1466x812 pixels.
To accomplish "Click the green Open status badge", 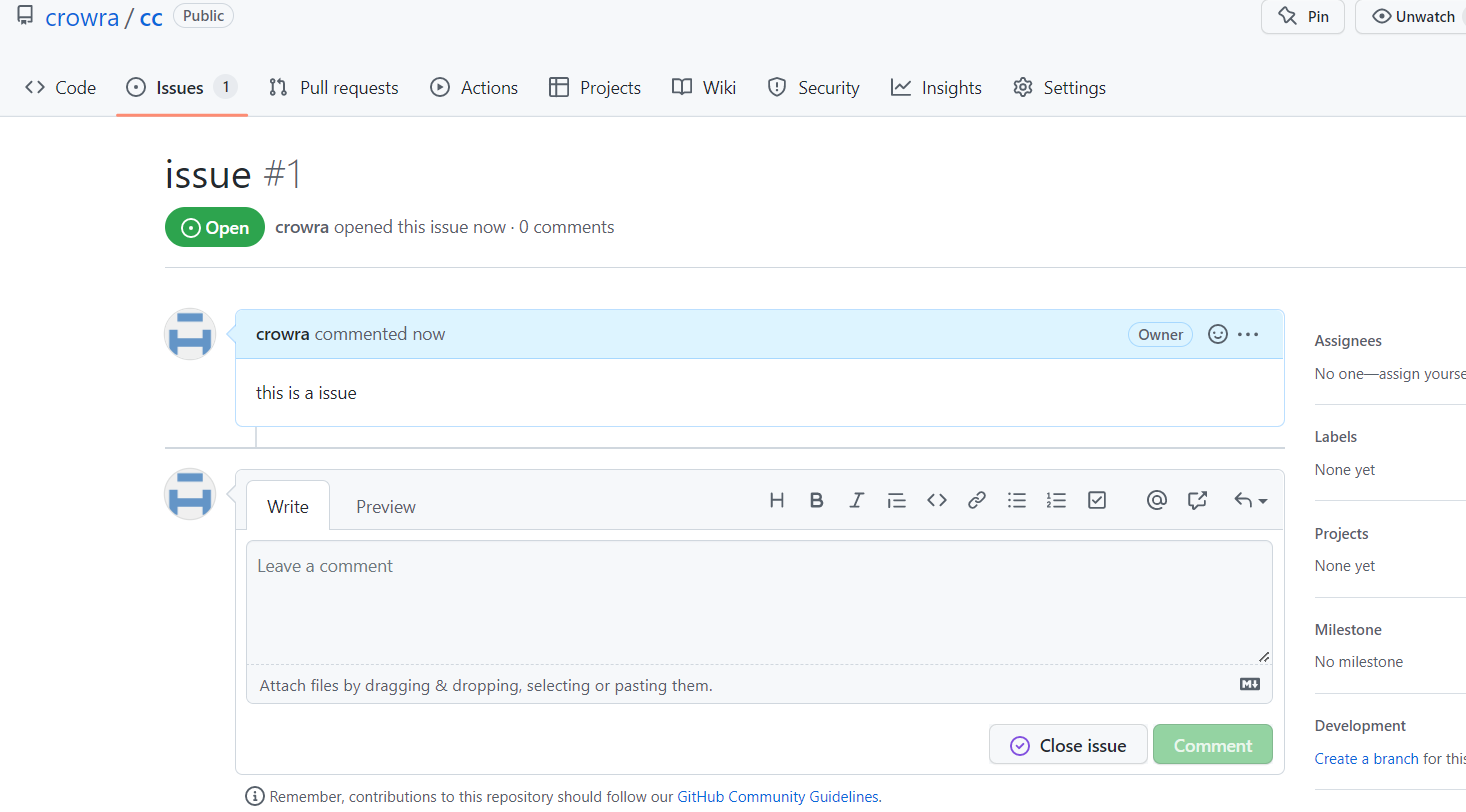I will 215,227.
